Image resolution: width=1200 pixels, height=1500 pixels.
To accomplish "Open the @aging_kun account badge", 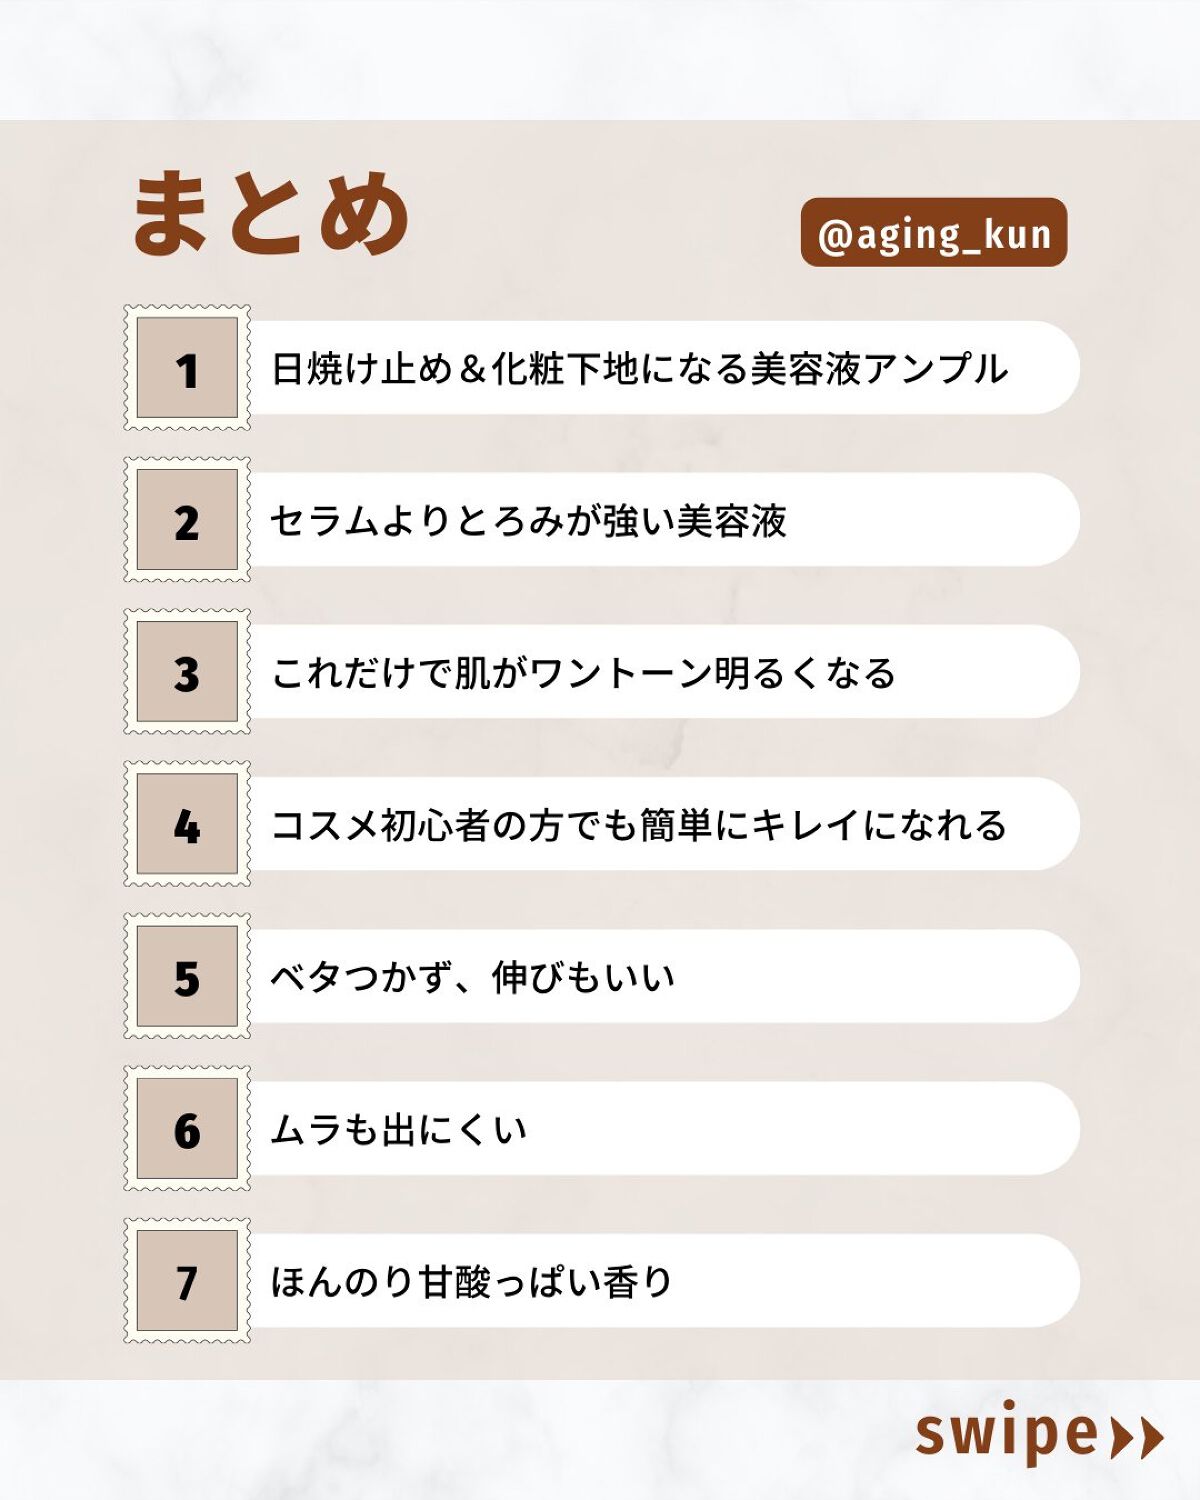I will (x=934, y=233).
